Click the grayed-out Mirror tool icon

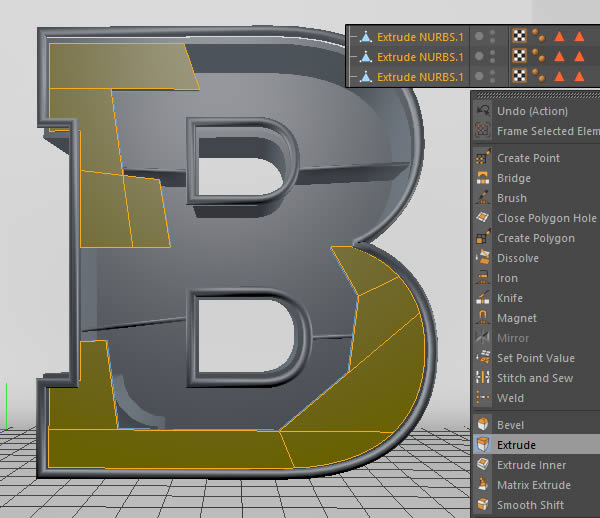click(483, 337)
